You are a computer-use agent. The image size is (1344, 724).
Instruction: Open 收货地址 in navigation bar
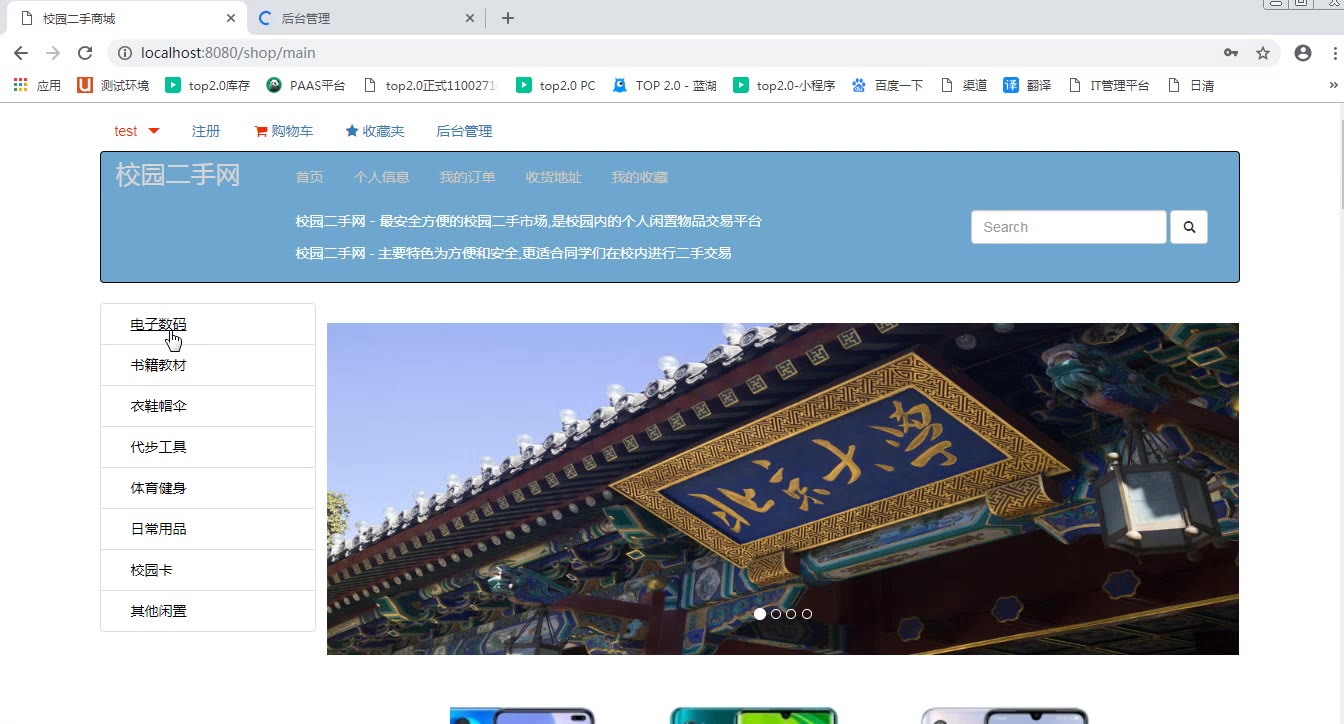point(553,177)
